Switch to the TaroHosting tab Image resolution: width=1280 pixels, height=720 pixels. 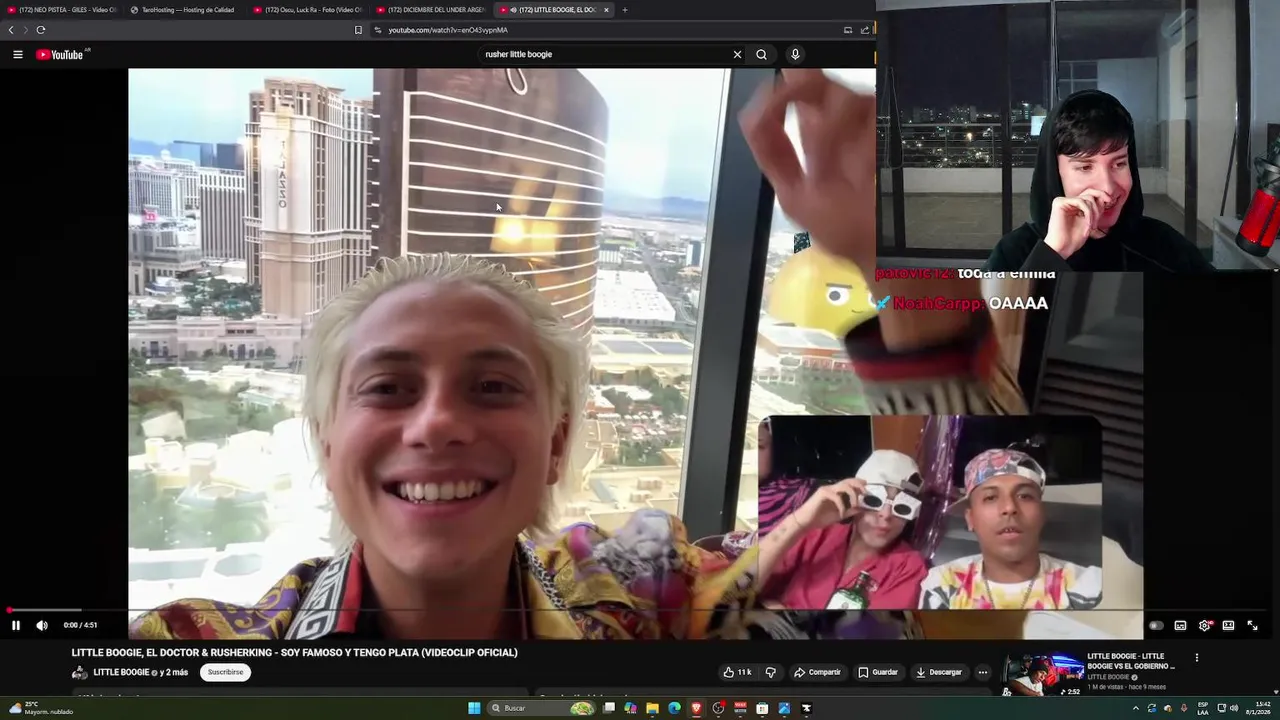tap(184, 10)
